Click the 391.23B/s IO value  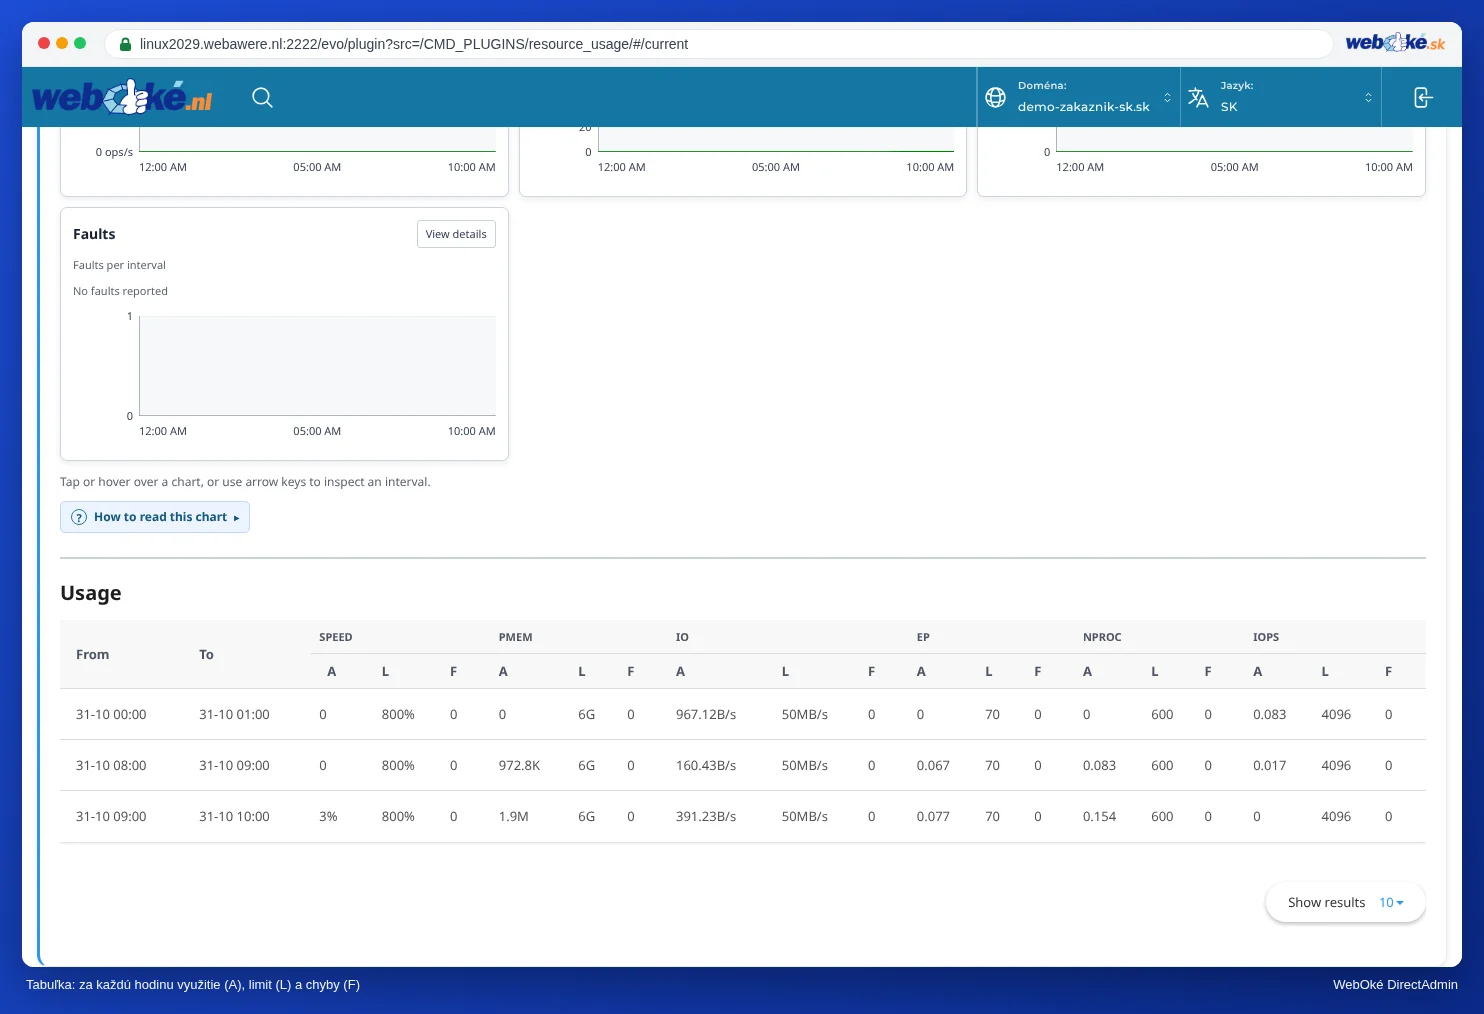tap(706, 816)
